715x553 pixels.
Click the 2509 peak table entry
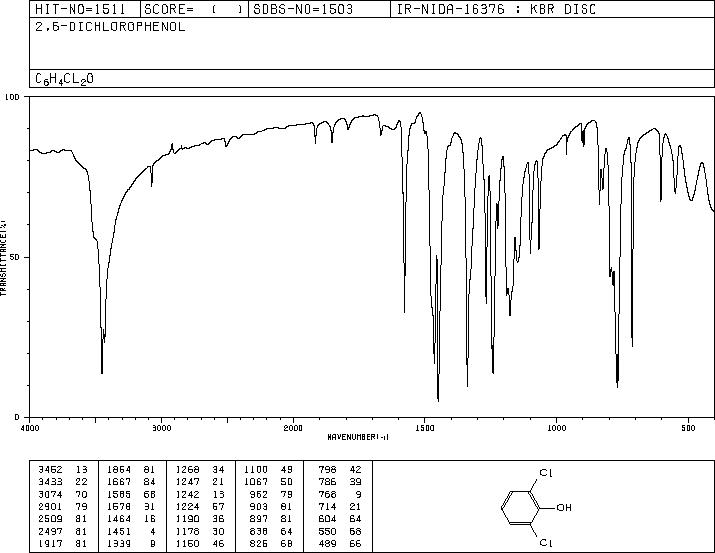[x=63, y=519]
